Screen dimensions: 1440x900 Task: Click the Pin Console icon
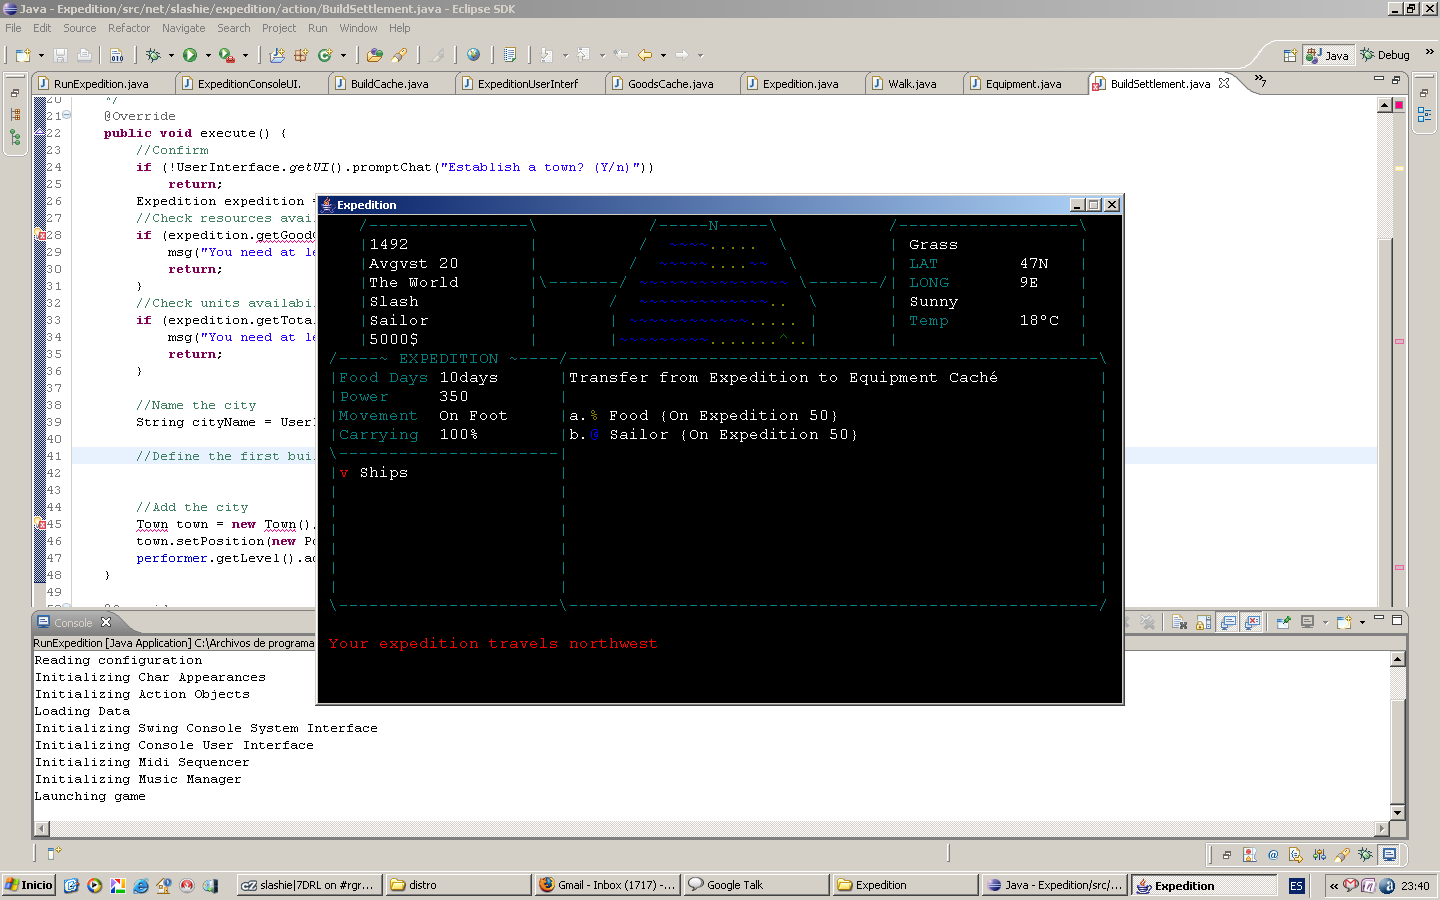[1284, 622]
